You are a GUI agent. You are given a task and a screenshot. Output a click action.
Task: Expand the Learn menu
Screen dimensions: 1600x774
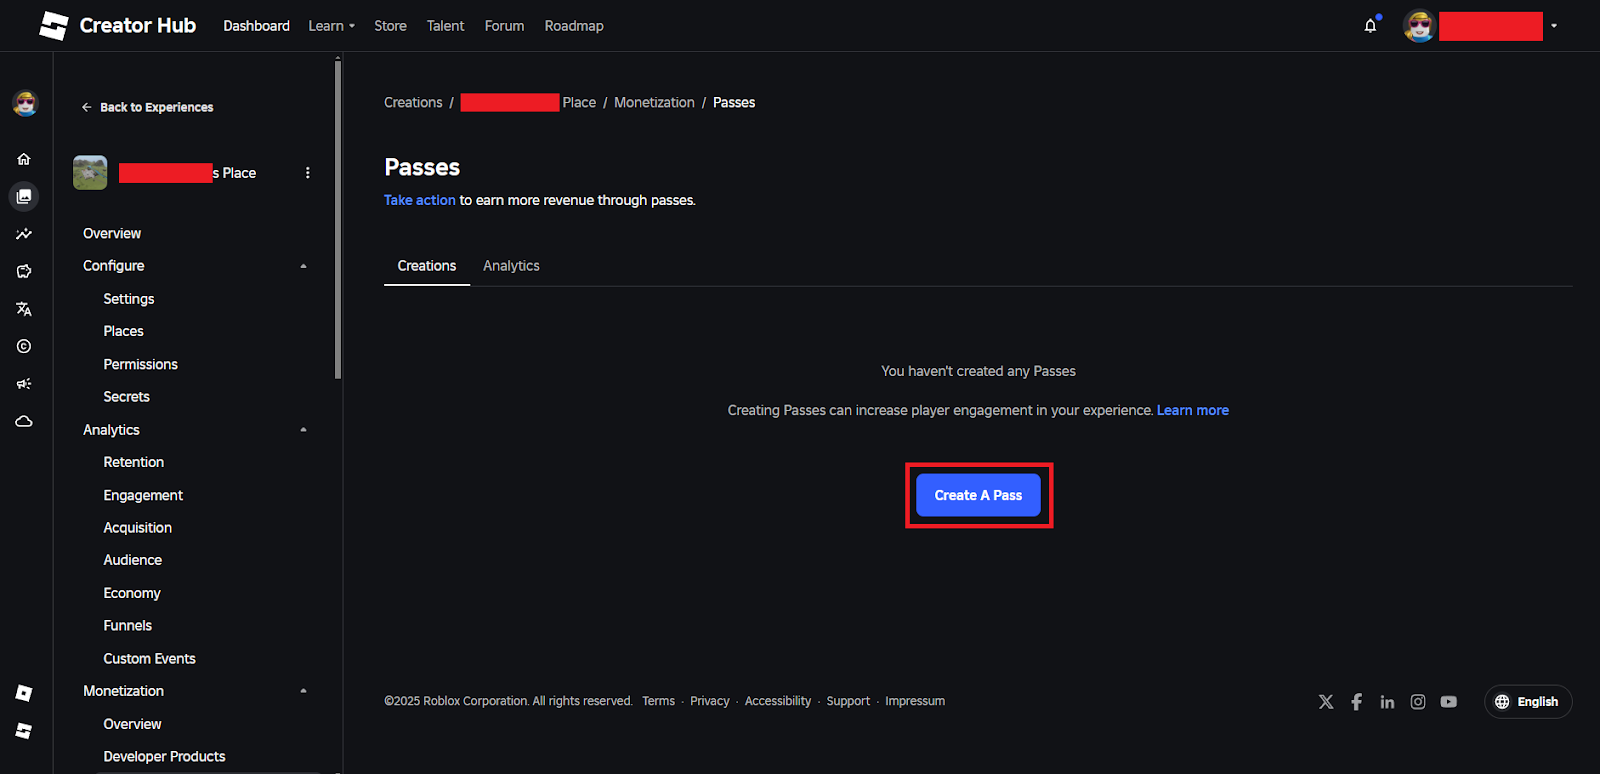(x=331, y=26)
